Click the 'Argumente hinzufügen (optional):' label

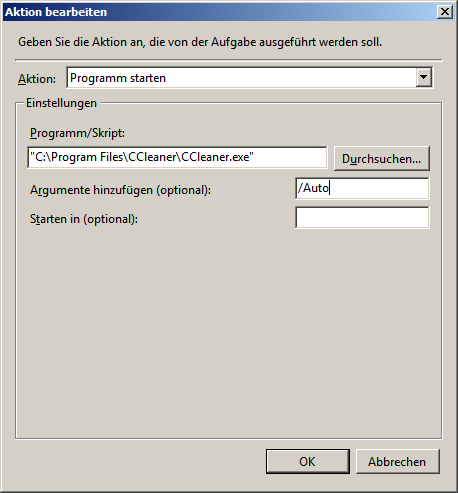120,190
